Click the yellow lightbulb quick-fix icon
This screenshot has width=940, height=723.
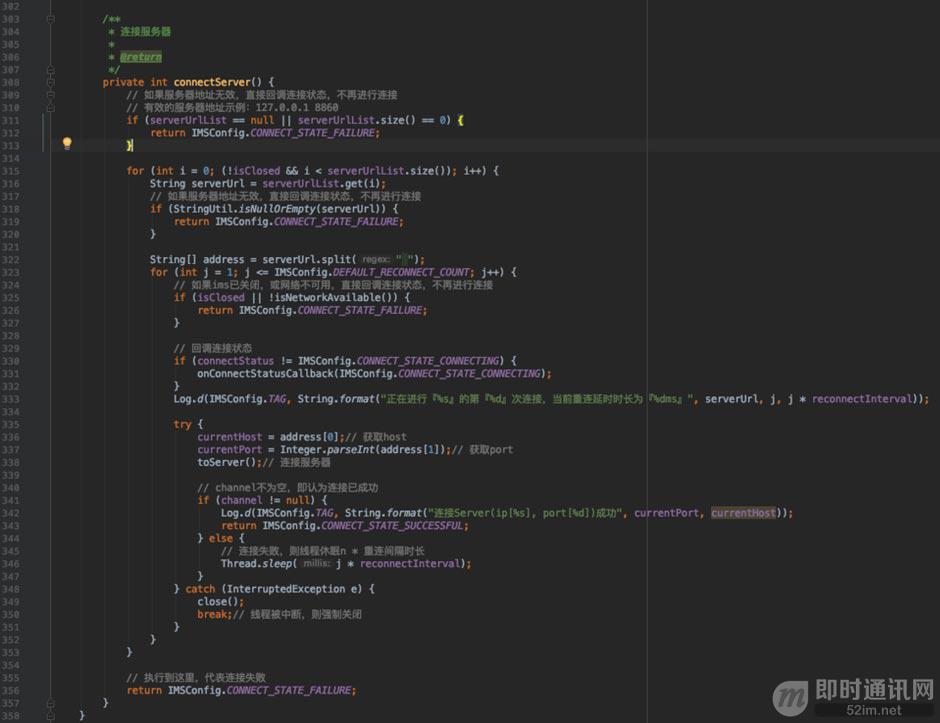(x=67, y=143)
